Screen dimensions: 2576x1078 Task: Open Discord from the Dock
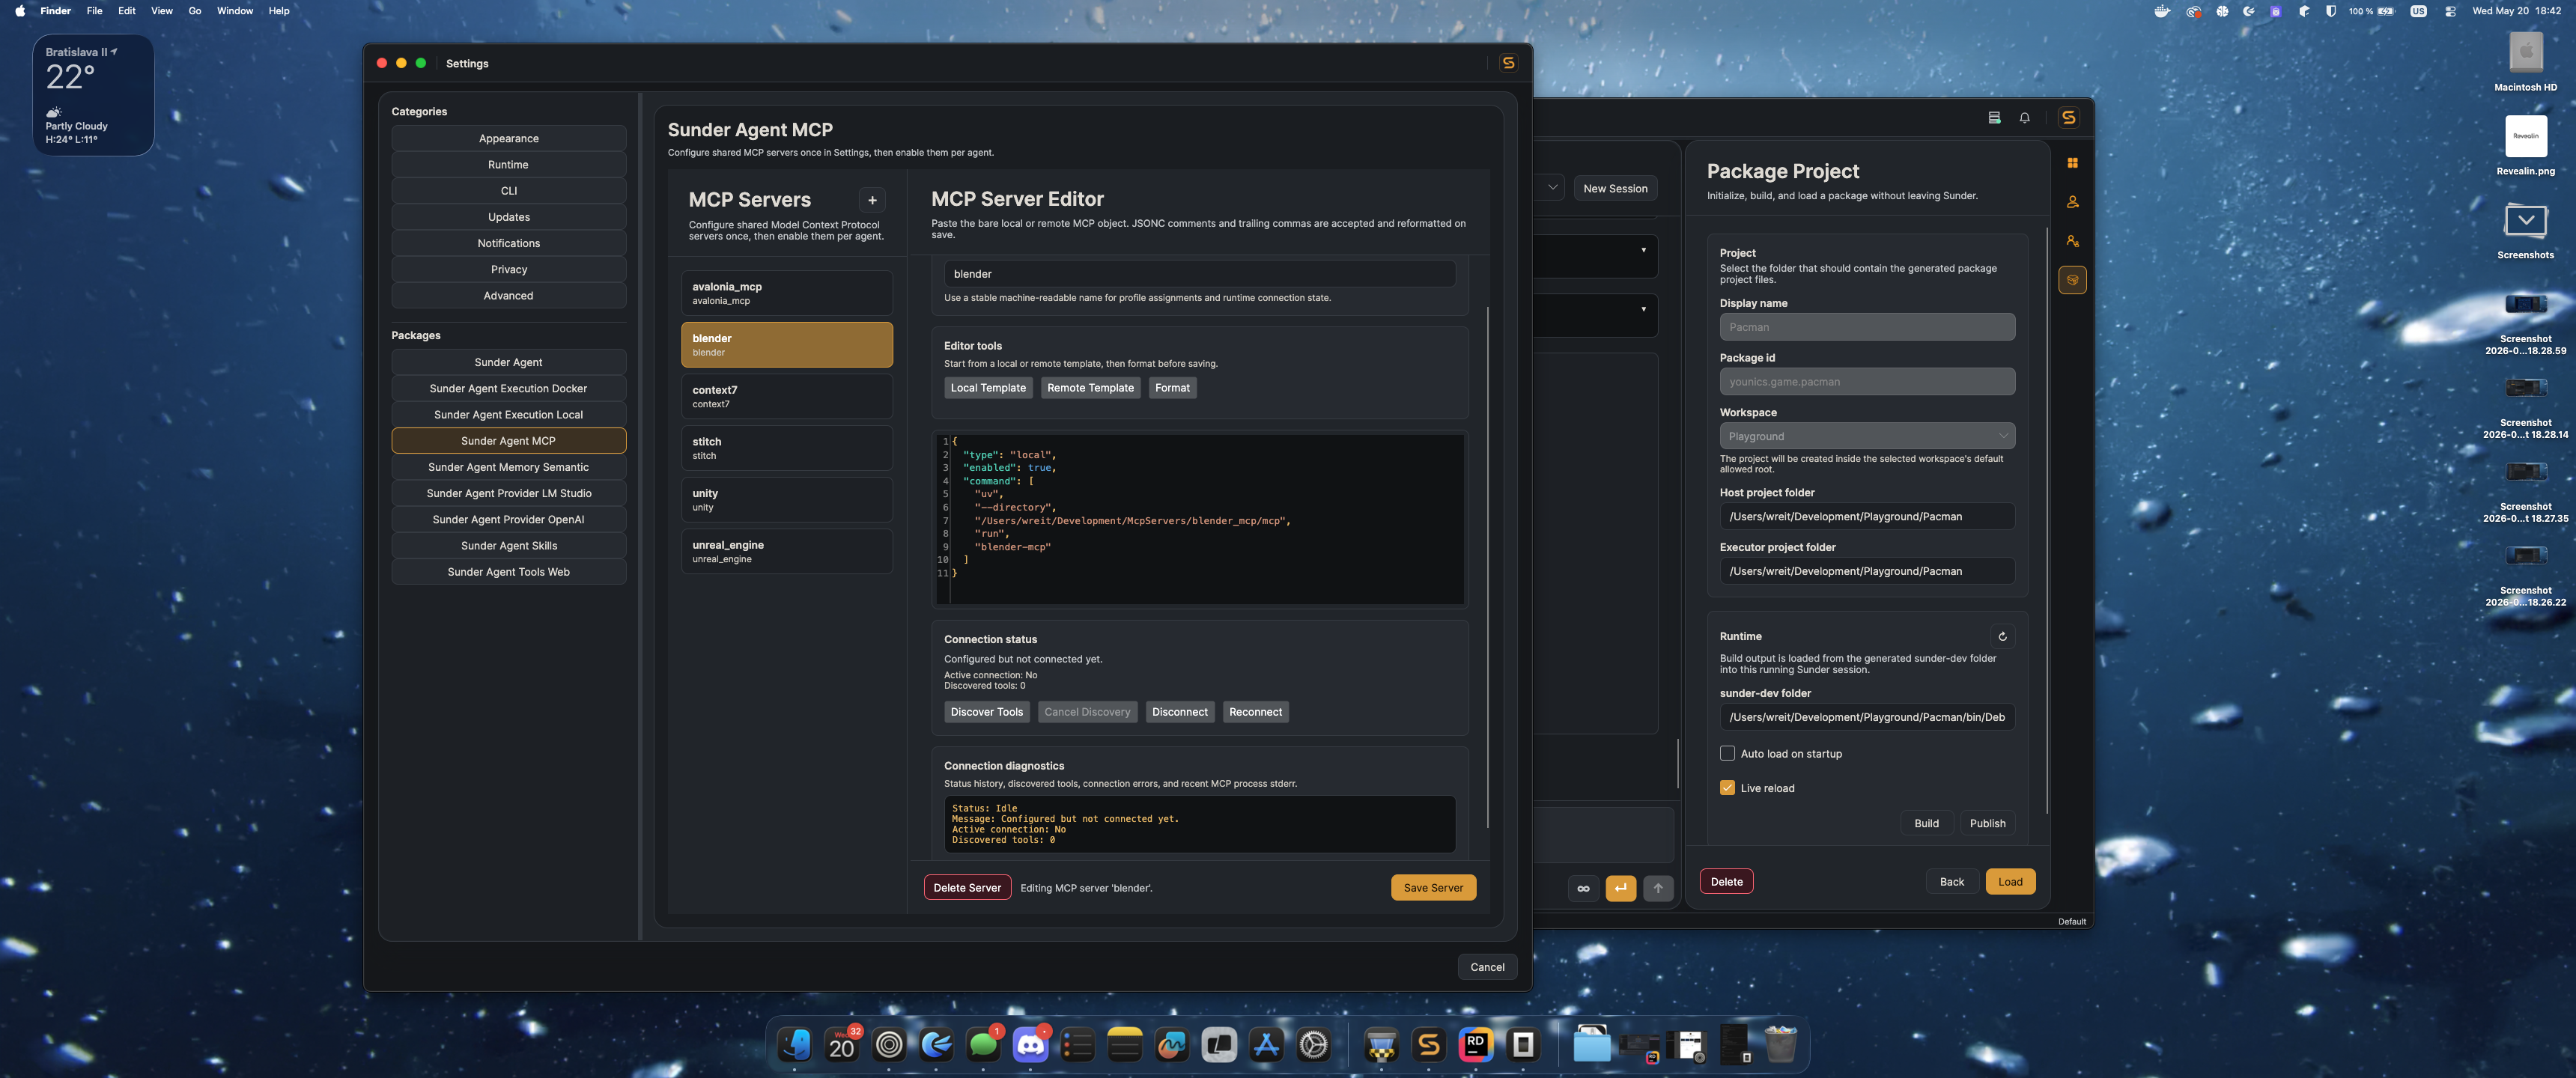(1030, 1045)
